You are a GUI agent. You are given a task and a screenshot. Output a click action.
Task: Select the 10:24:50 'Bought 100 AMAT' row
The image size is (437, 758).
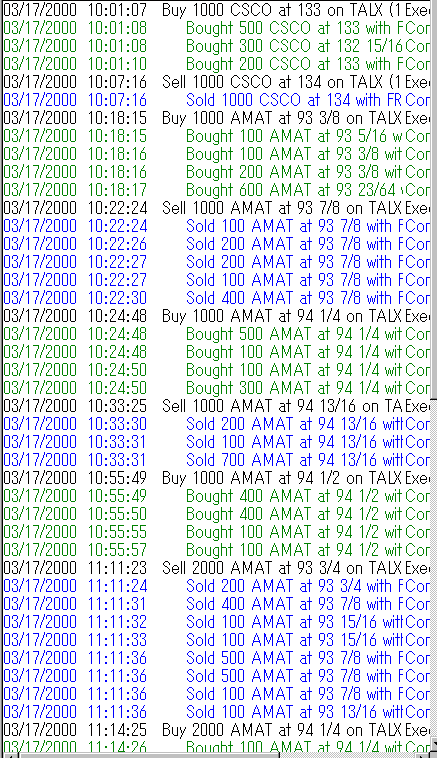click(216, 370)
